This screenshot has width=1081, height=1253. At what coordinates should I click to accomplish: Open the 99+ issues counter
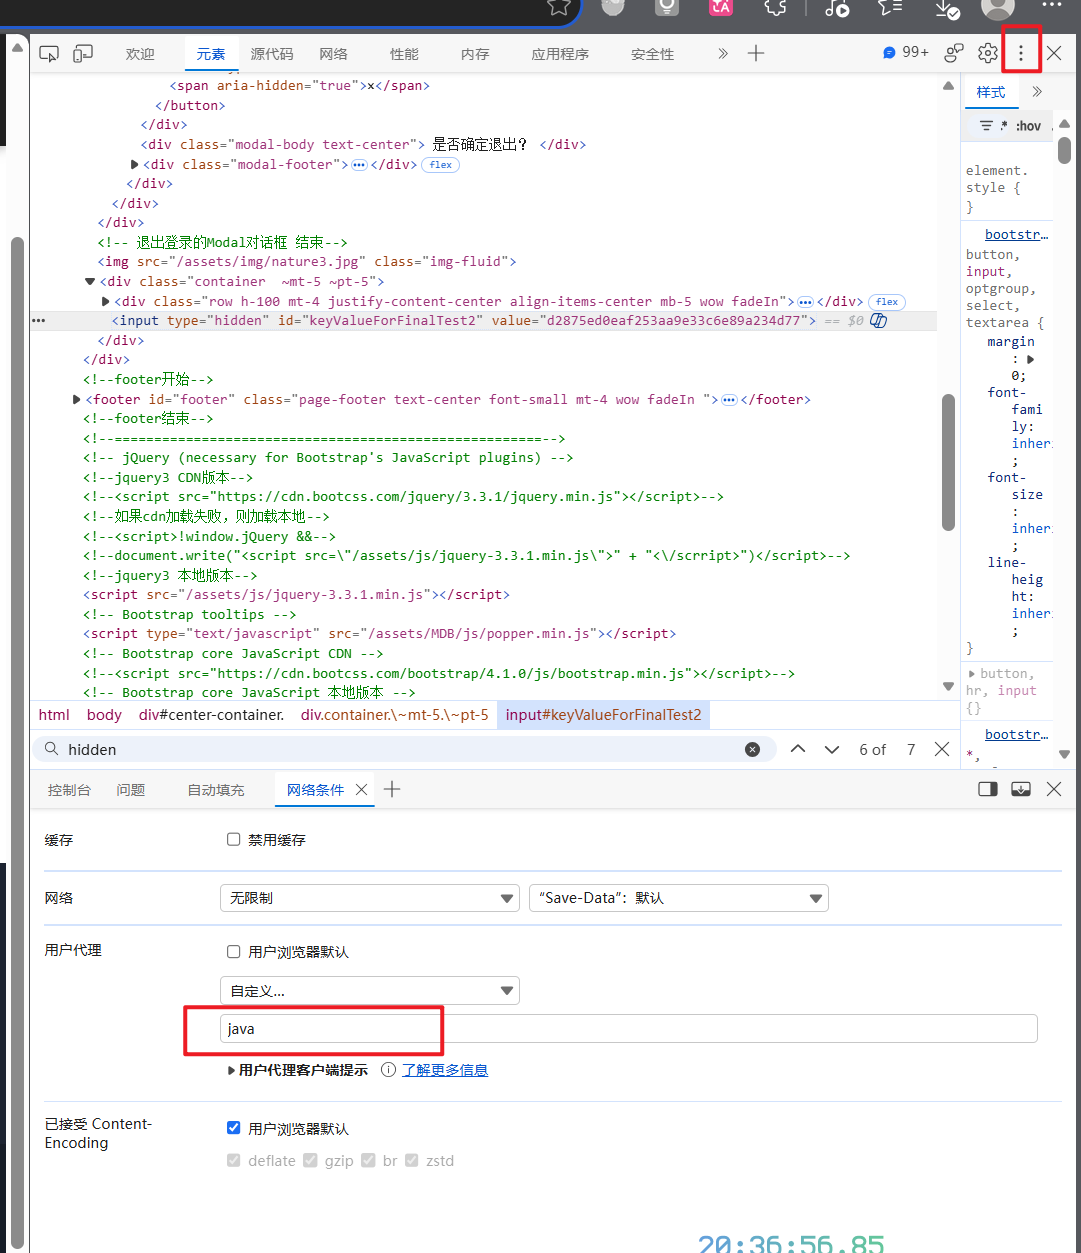click(905, 52)
